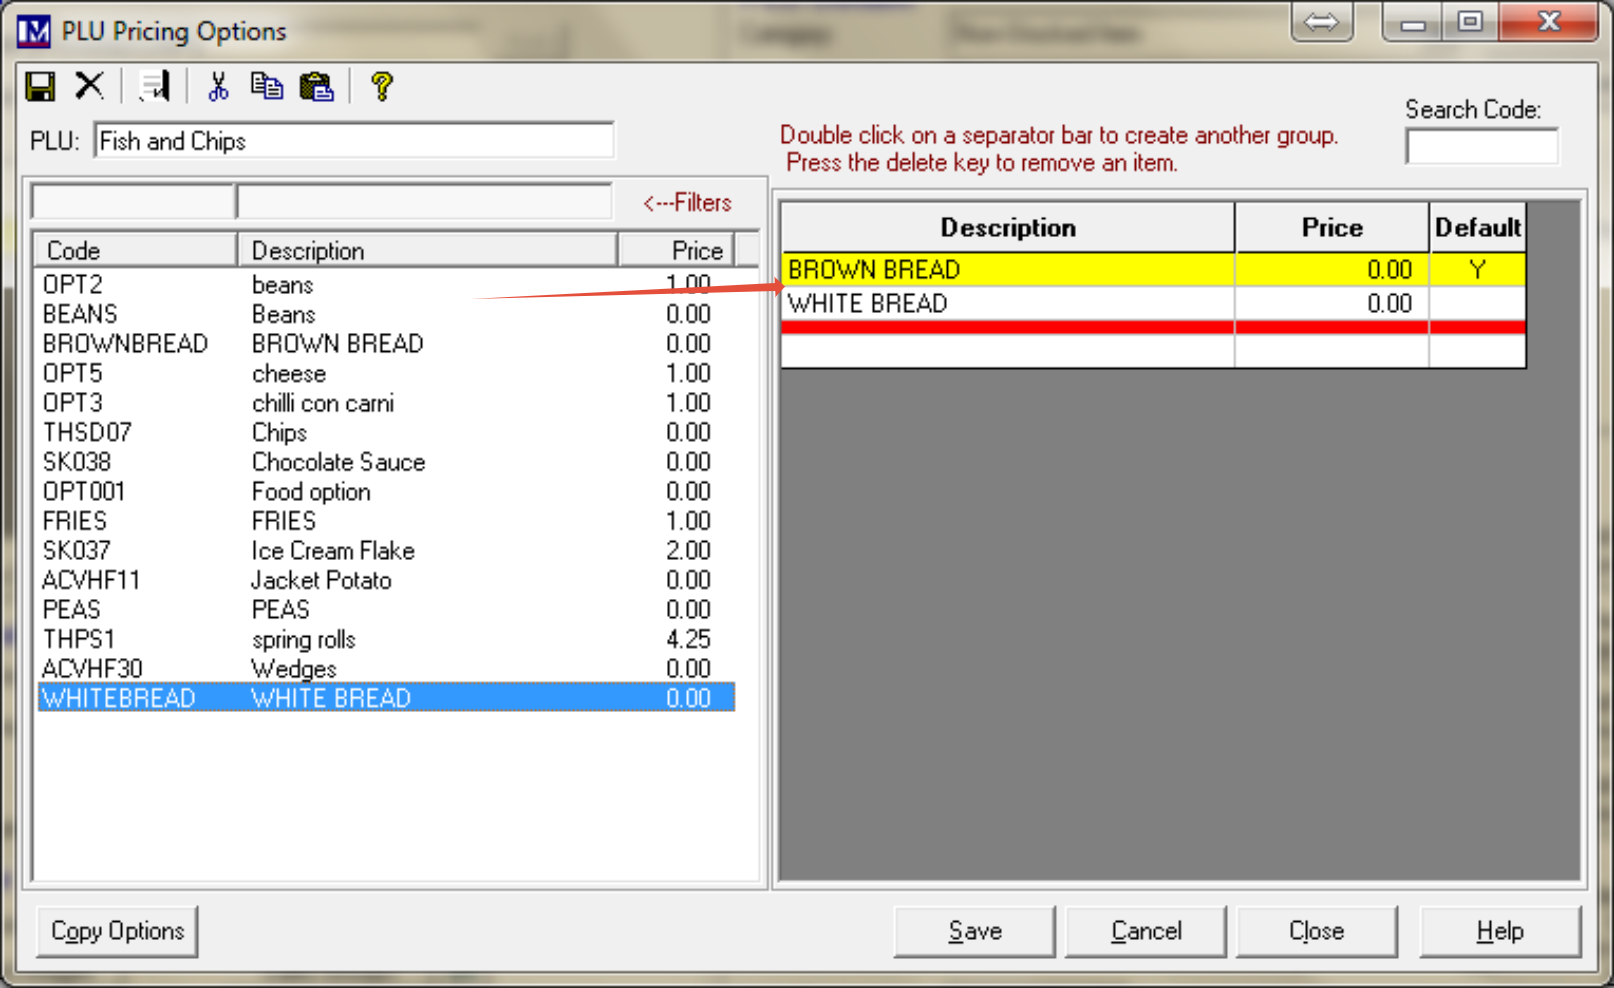This screenshot has width=1614, height=988.
Task: Click the empty Default cell for WHITE BREAD
Action: pyautogui.click(x=1478, y=304)
